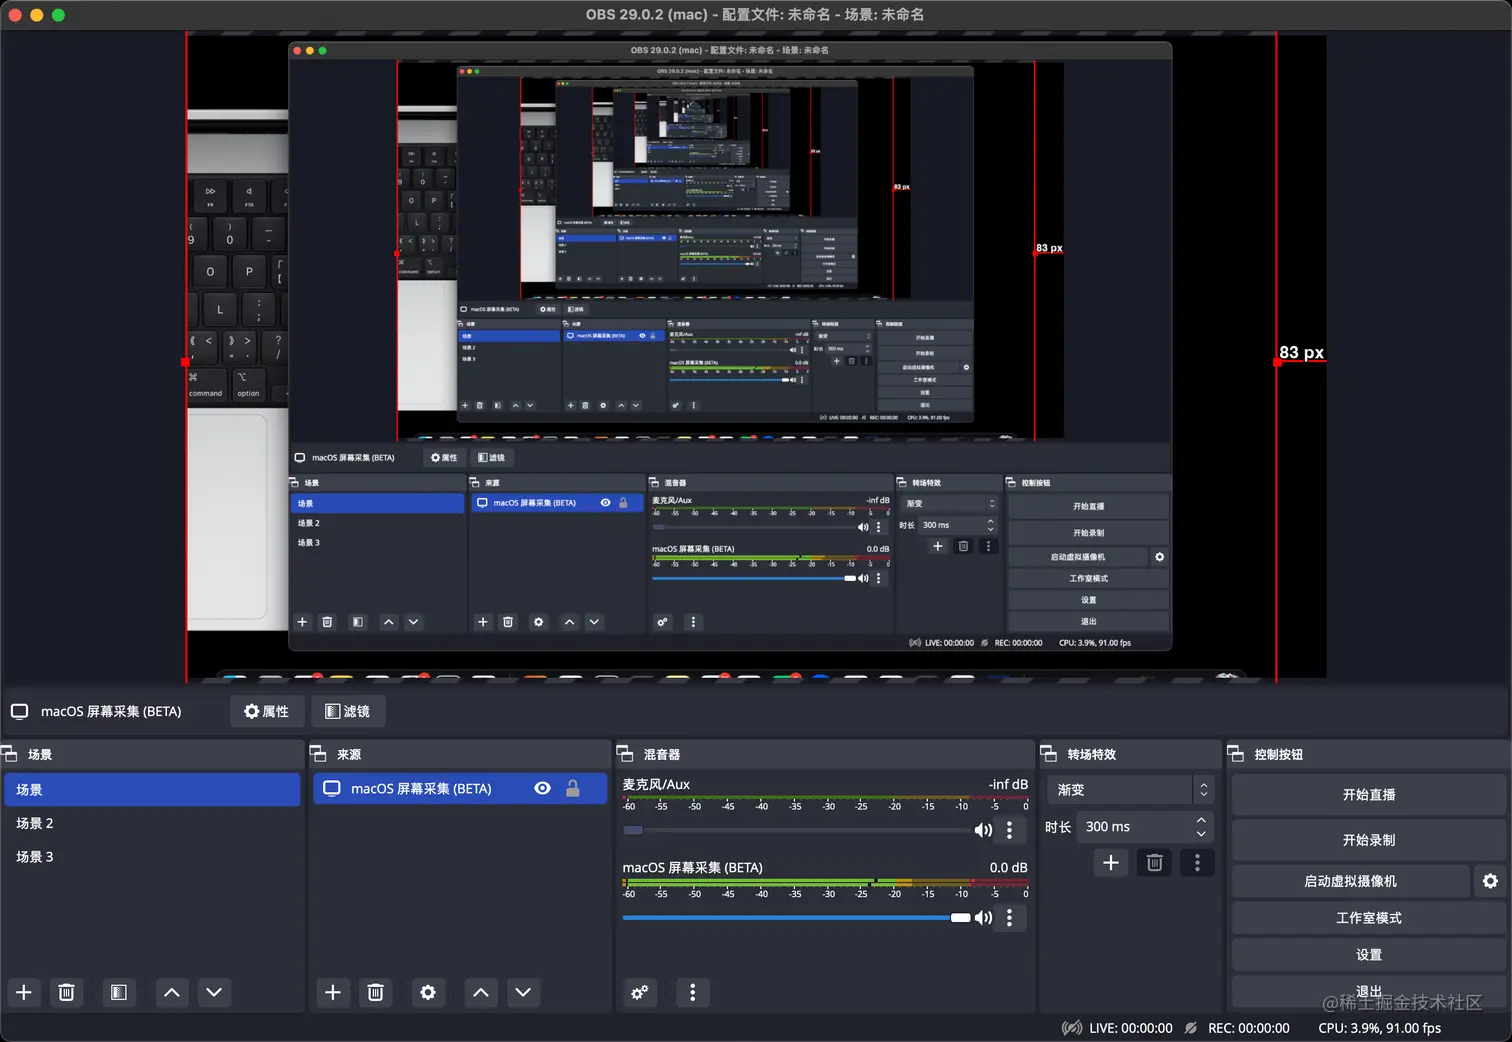Add a transition with plus icon

click(x=1111, y=862)
